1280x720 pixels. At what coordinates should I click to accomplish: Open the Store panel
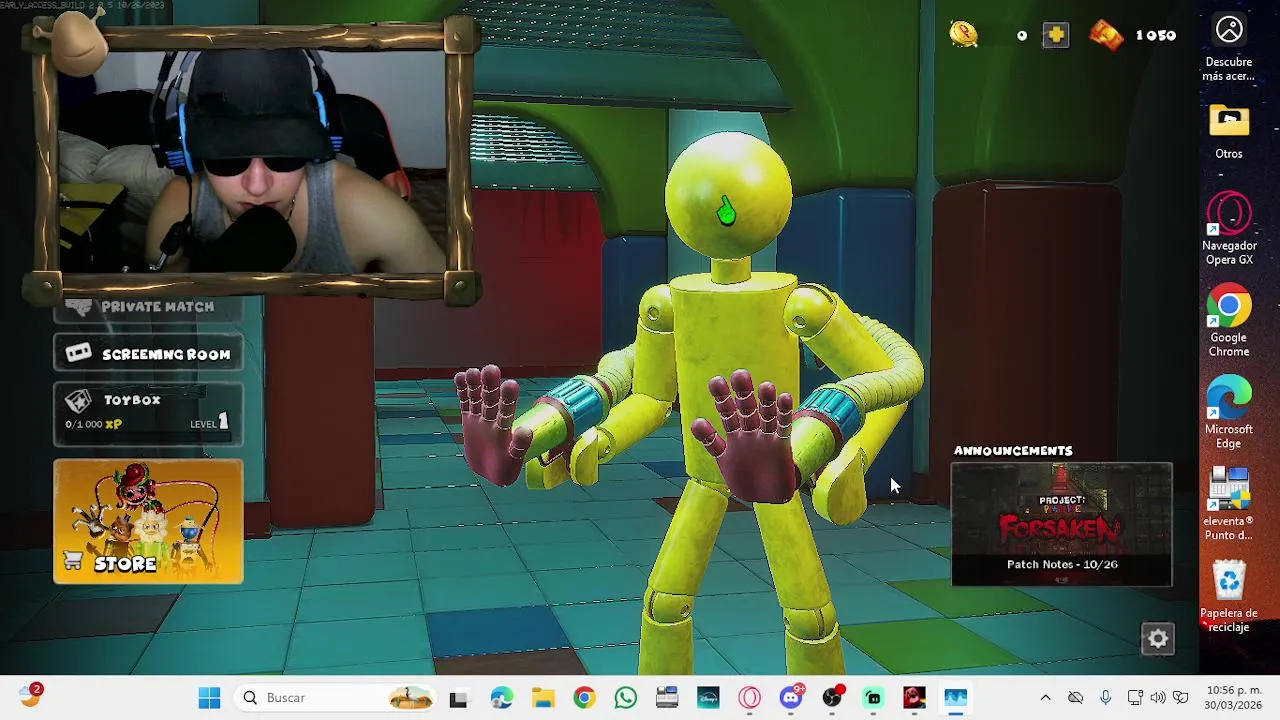point(148,521)
